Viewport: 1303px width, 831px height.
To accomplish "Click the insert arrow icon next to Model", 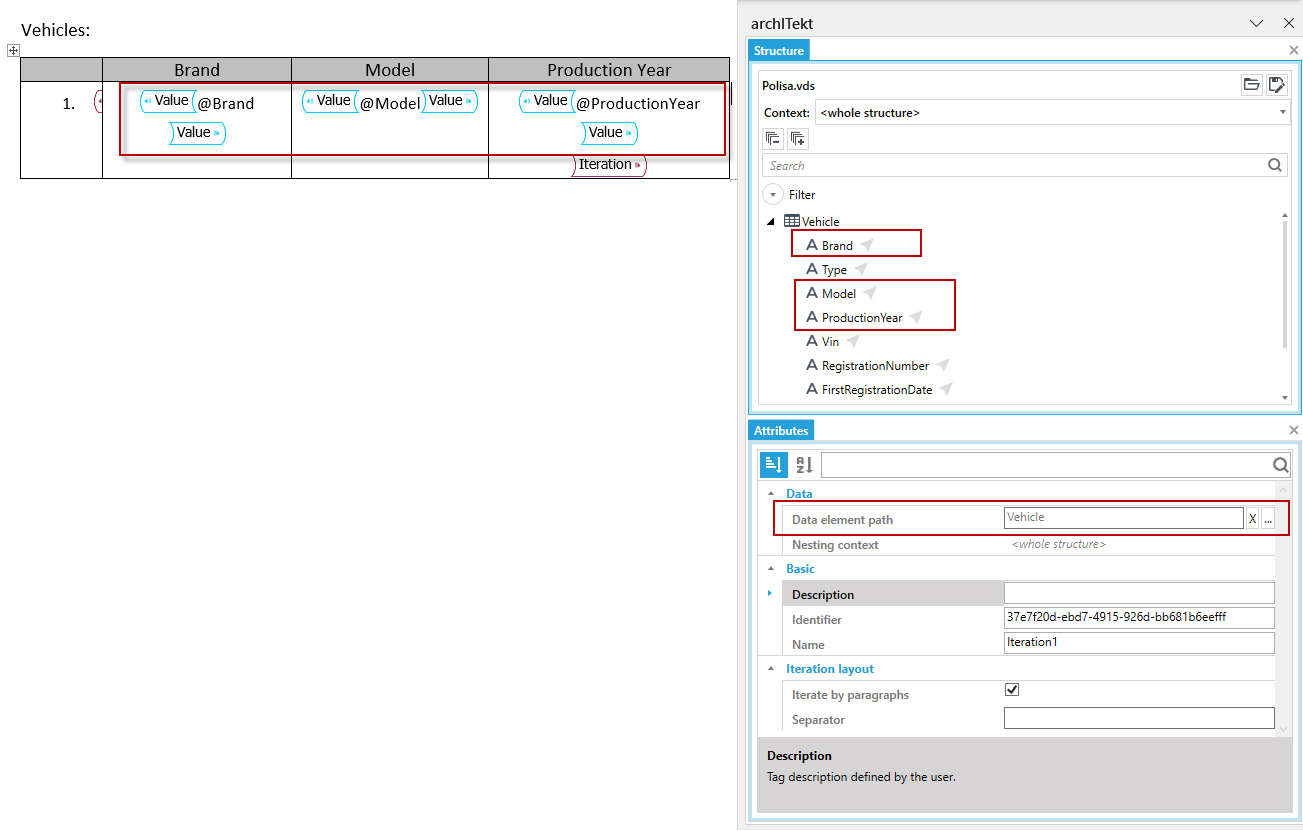I will click(870, 293).
